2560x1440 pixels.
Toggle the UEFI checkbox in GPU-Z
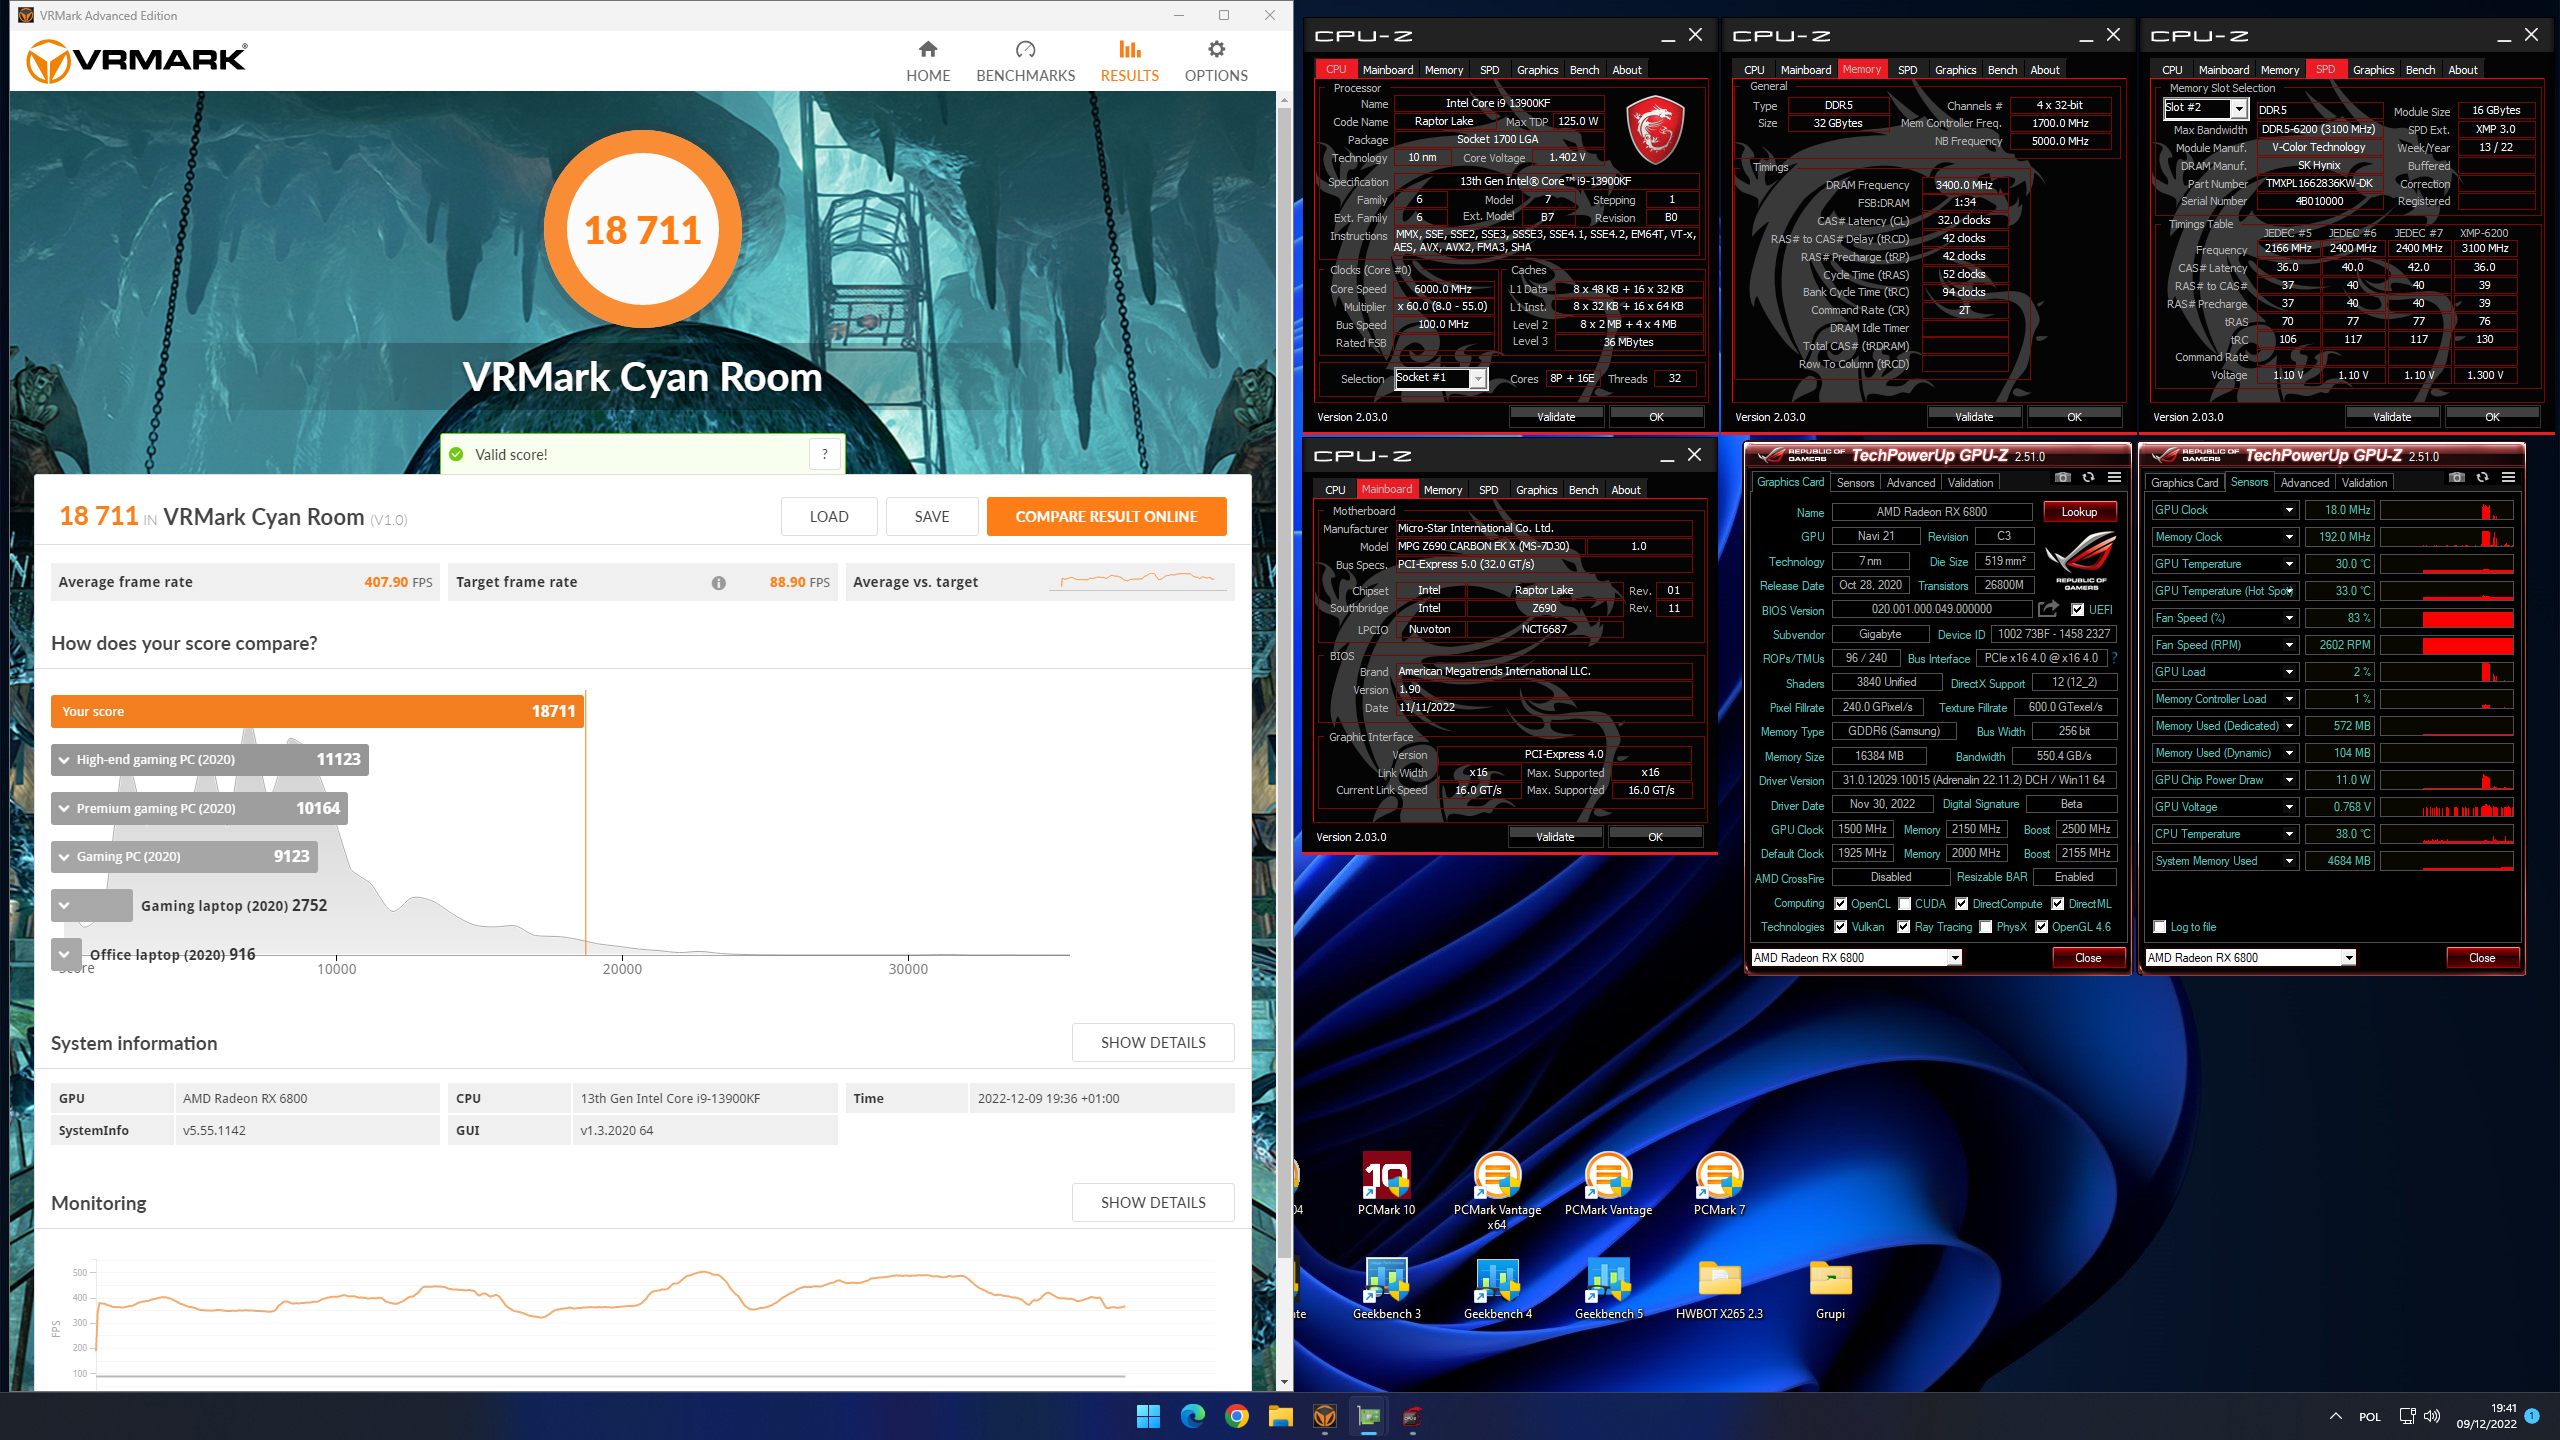tap(2077, 610)
